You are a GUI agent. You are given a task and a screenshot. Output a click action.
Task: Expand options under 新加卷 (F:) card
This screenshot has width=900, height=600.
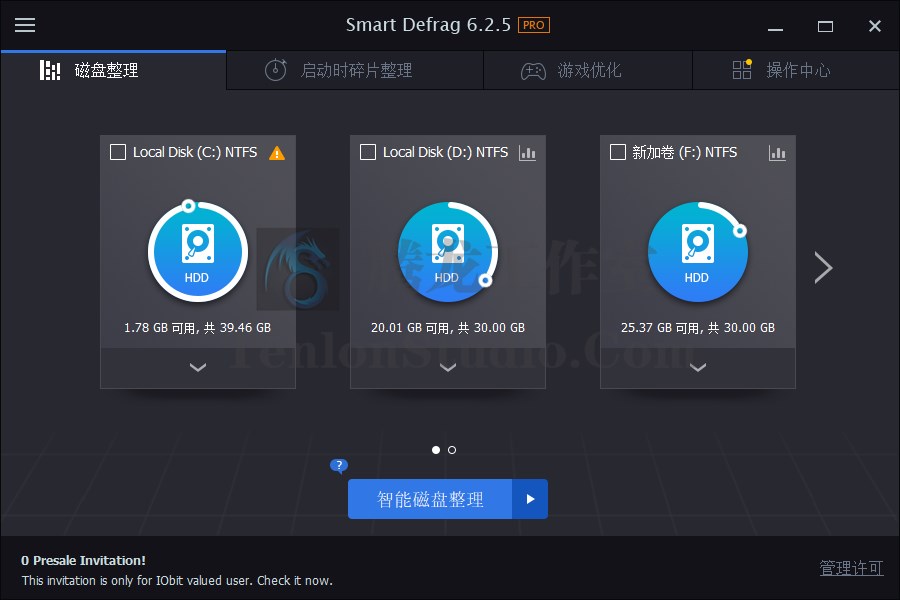(698, 367)
